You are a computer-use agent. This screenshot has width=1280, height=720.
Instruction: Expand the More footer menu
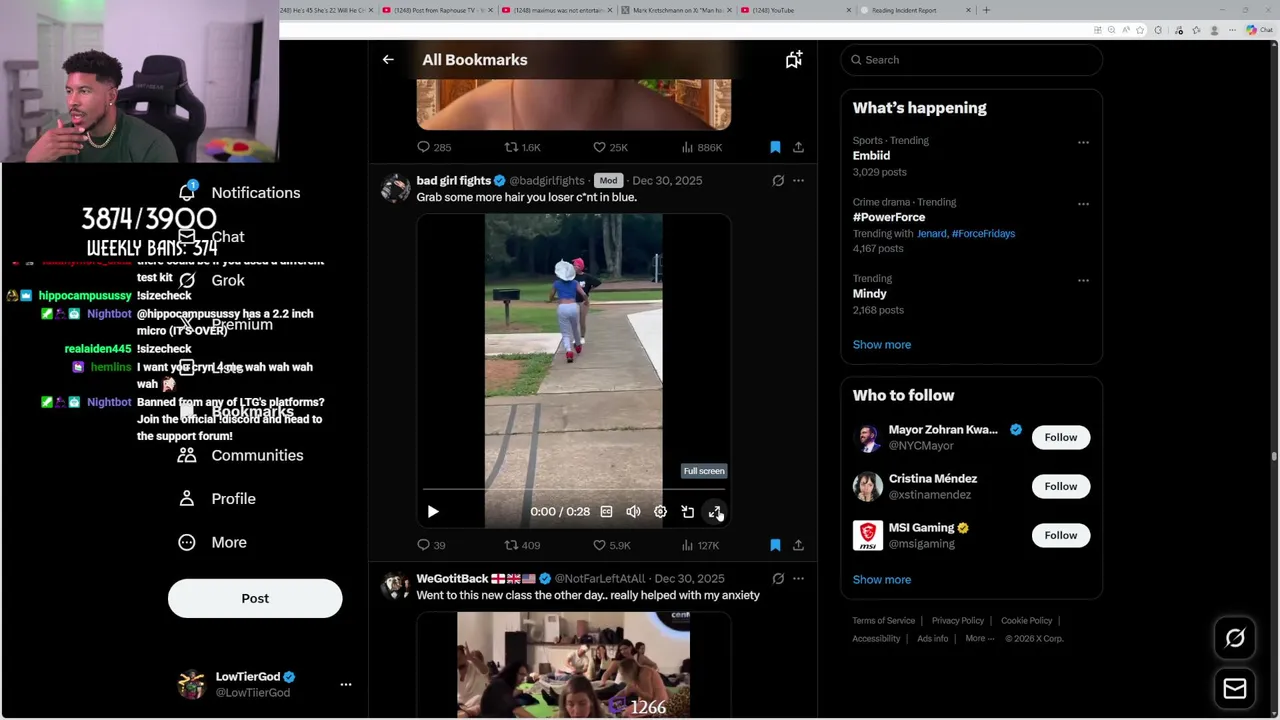[x=980, y=639]
